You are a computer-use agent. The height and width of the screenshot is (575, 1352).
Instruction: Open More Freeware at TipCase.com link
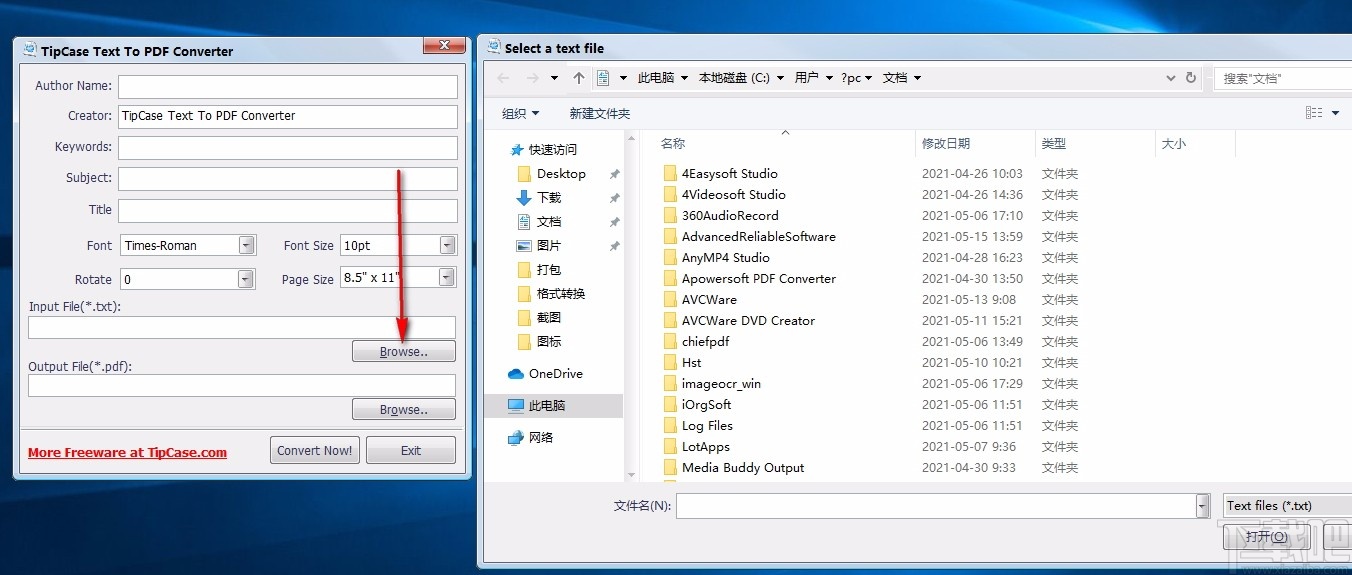click(x=127, y=453)
